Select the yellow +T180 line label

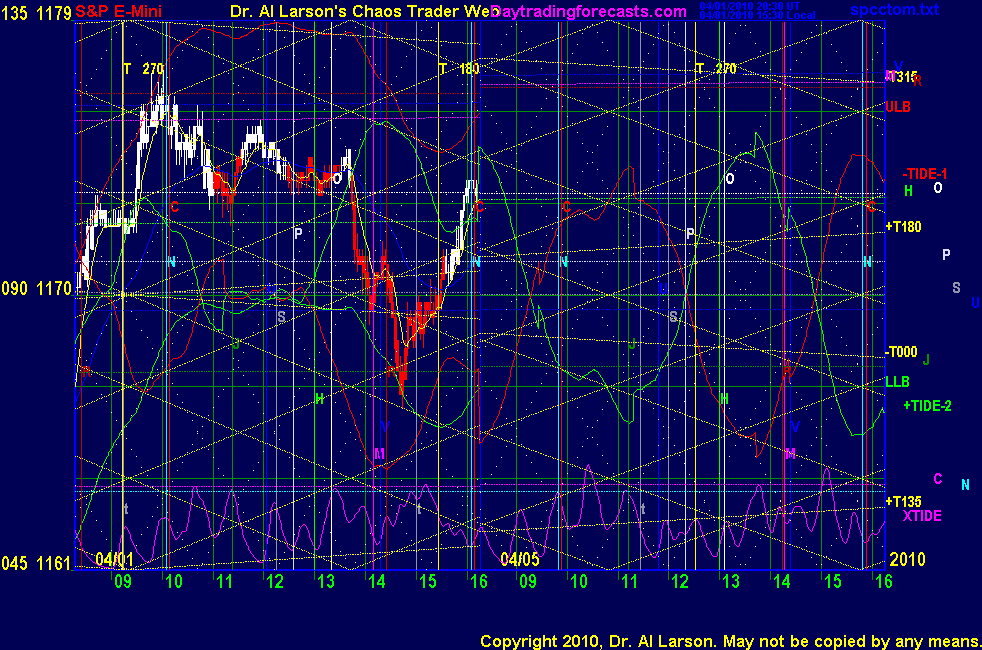[x=903, y=227]
